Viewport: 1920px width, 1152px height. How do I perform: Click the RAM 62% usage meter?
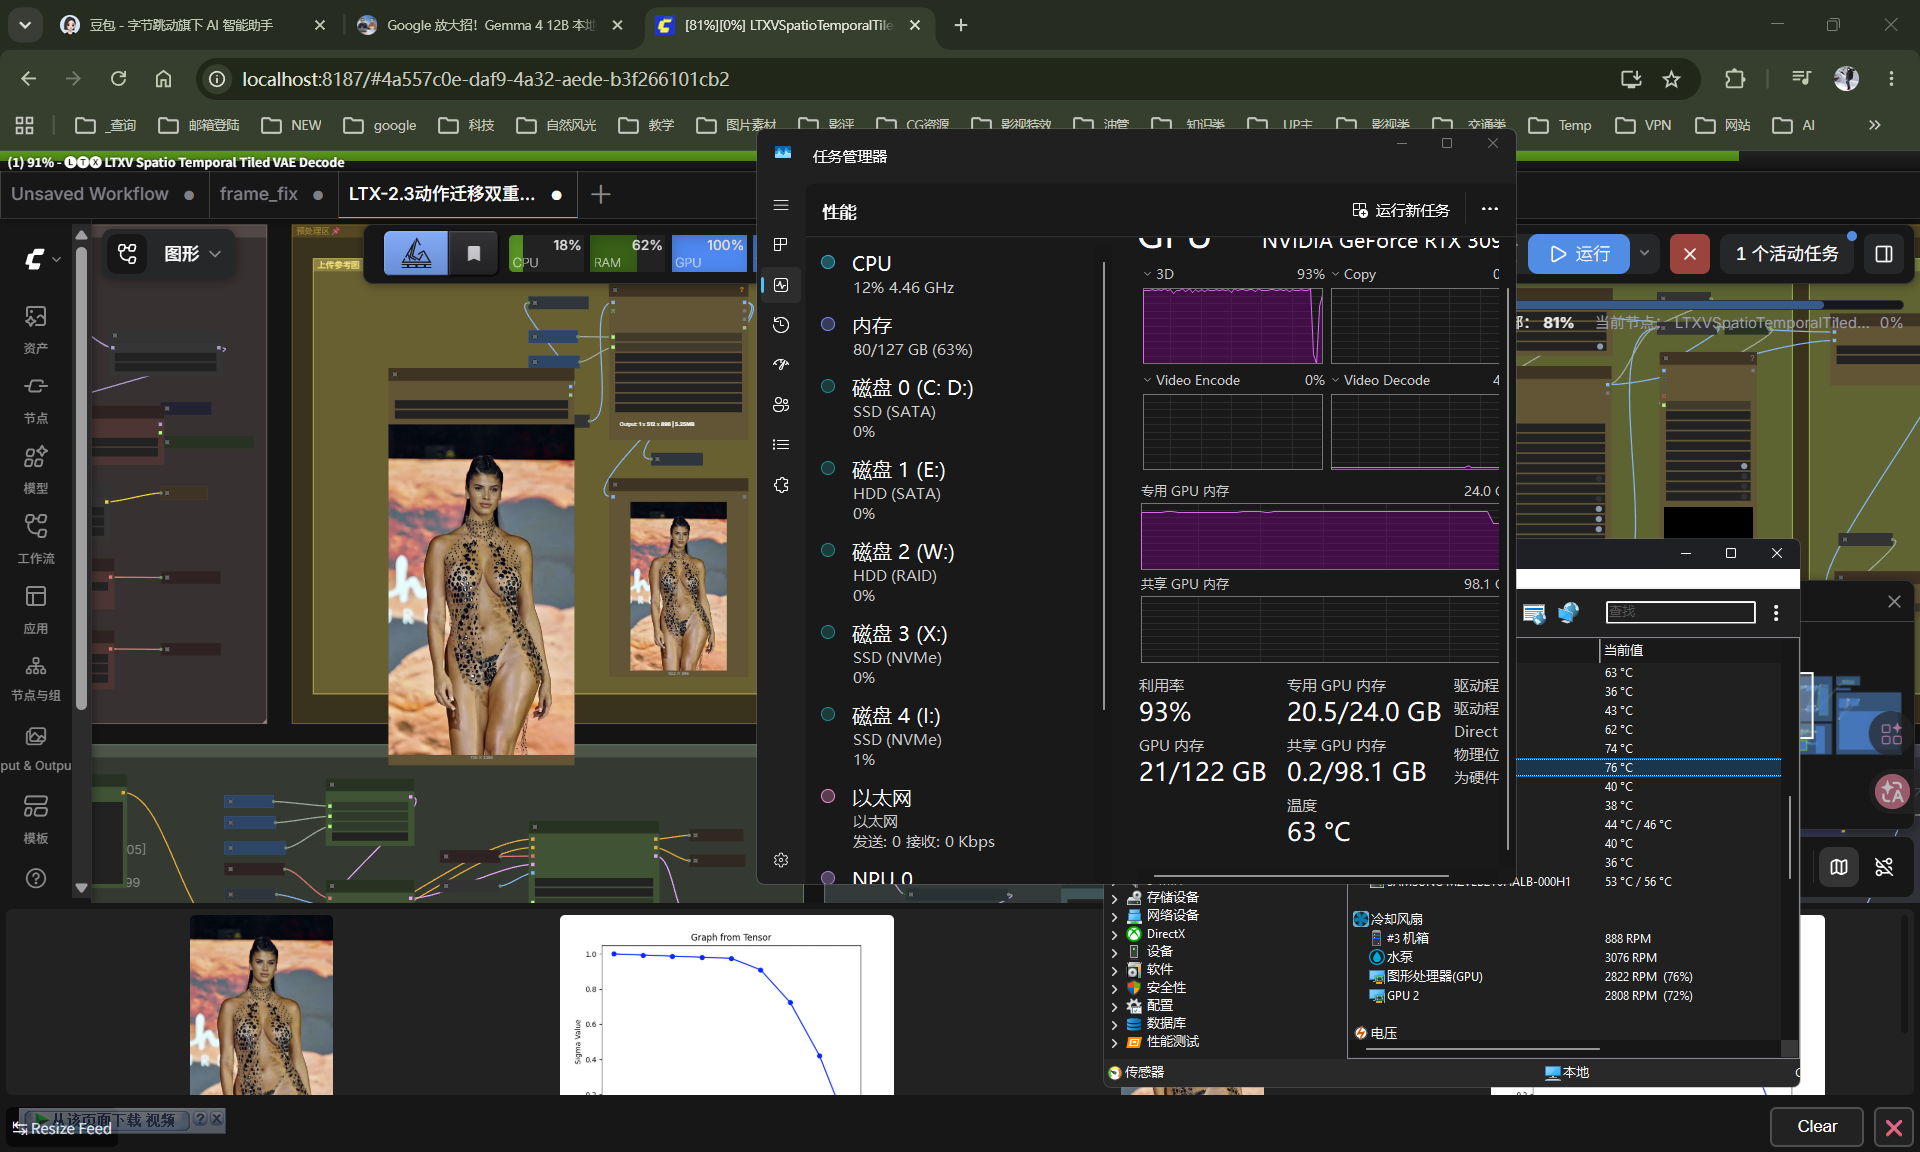[x=627, y=254]
